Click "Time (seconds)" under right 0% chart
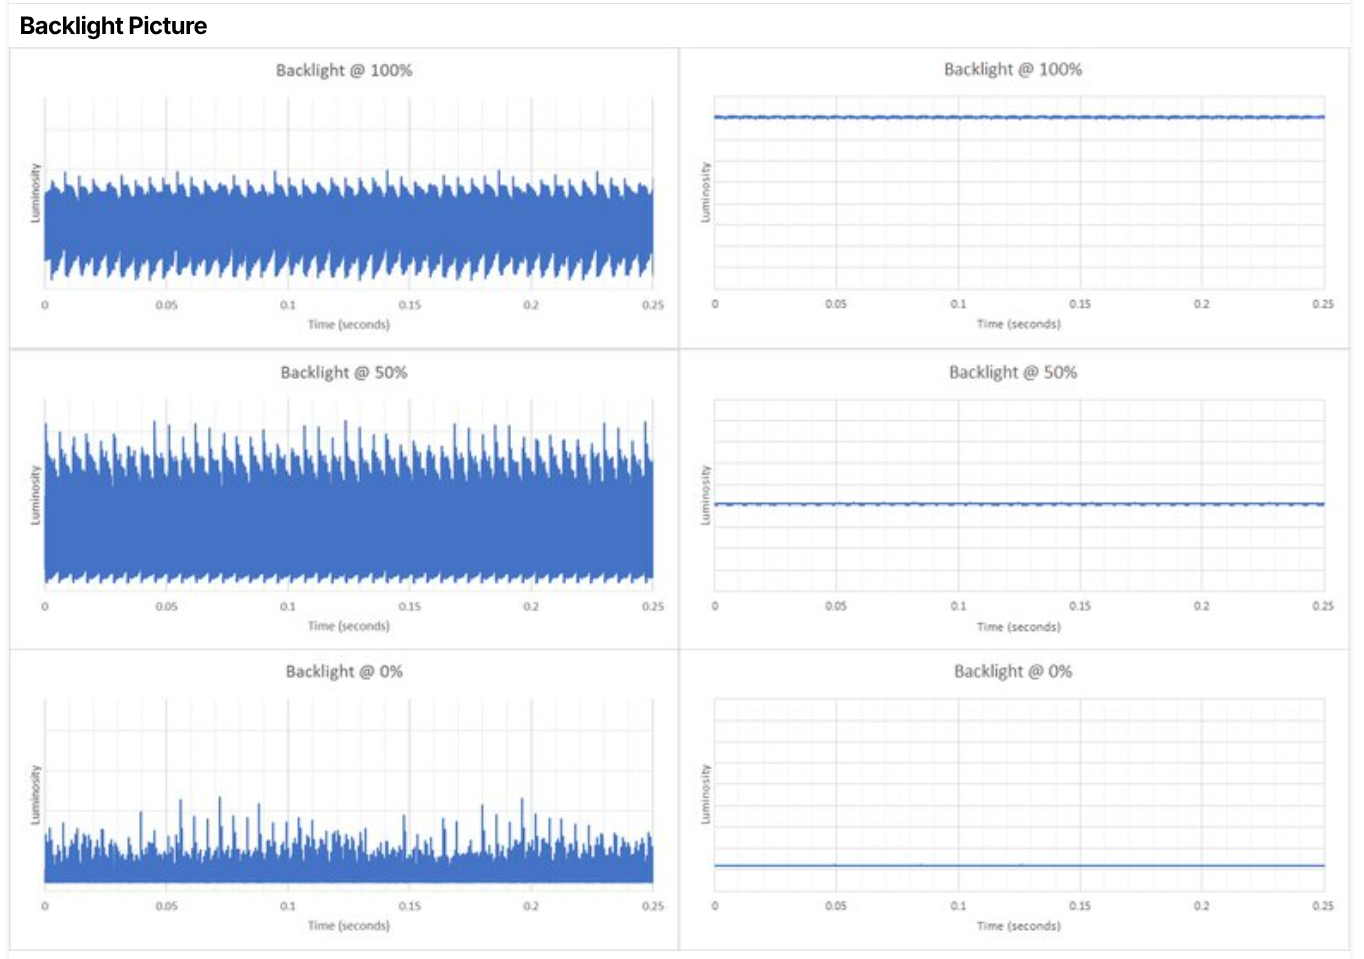Screen dimensions: 1364x959 click(x=1019, y=926)
